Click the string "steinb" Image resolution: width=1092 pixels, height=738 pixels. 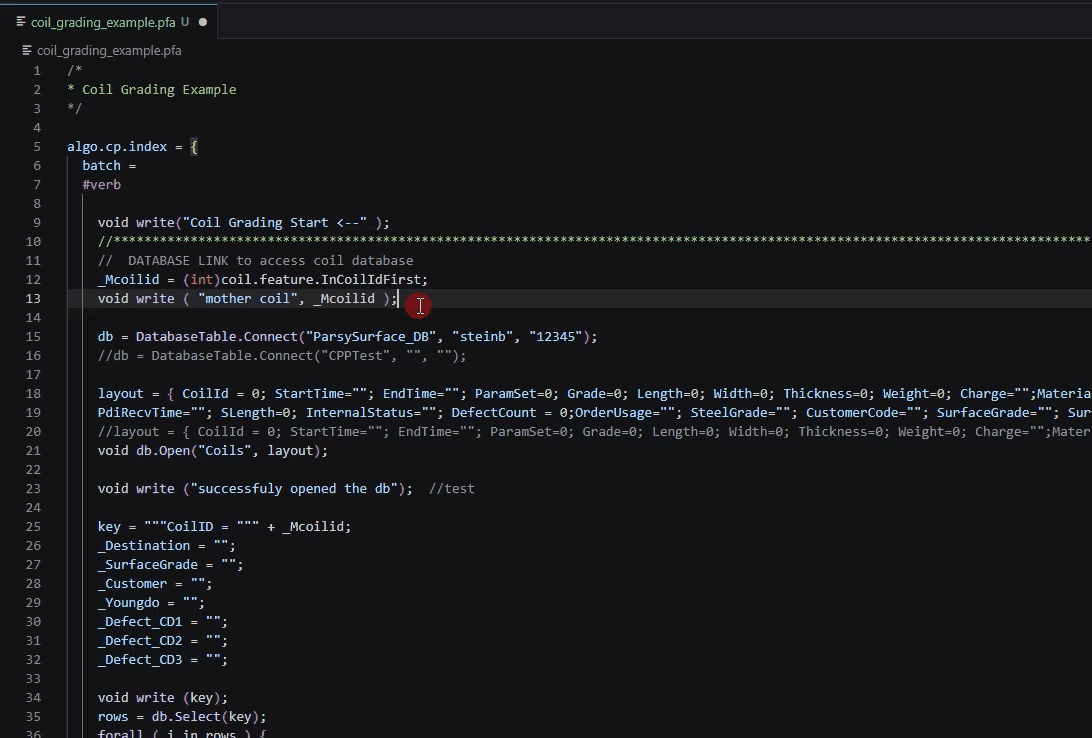tap(483, 337)
